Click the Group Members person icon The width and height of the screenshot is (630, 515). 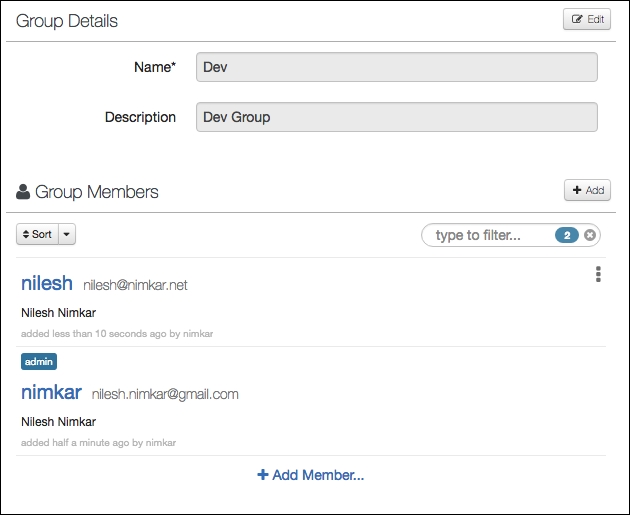coord(23,192)
